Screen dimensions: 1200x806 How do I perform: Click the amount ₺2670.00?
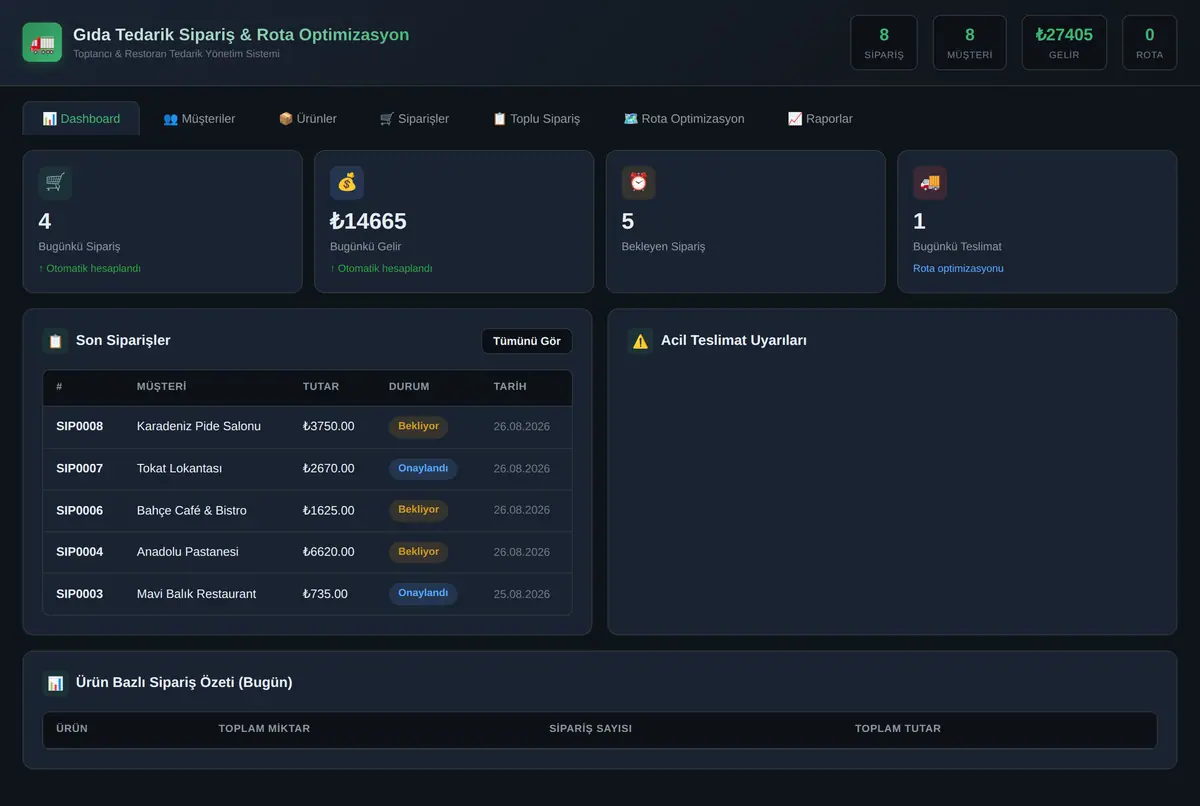coord(329,468)
